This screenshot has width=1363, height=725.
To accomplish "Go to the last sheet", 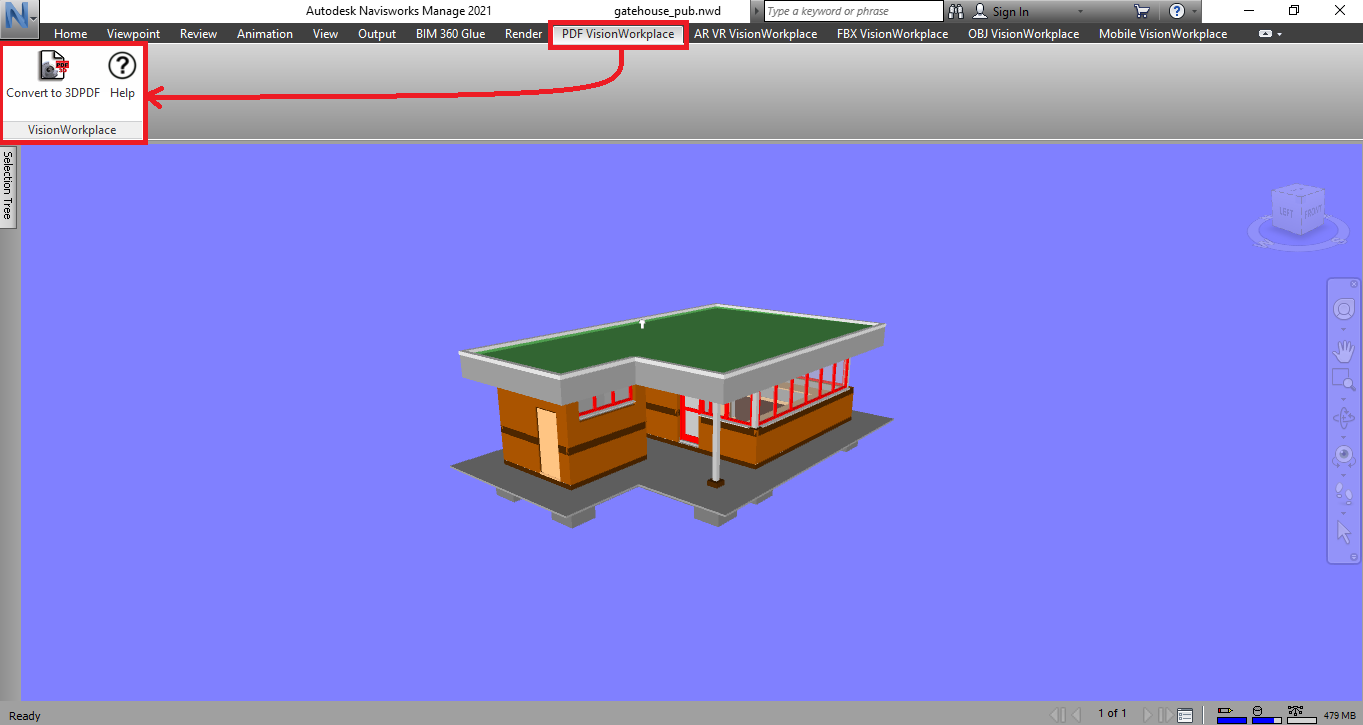I will tap(1165, 714).
